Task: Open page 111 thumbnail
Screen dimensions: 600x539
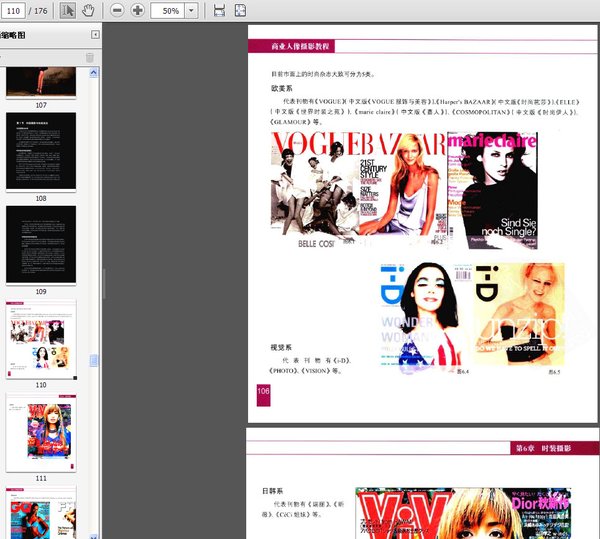Action: tap(41, 433)
